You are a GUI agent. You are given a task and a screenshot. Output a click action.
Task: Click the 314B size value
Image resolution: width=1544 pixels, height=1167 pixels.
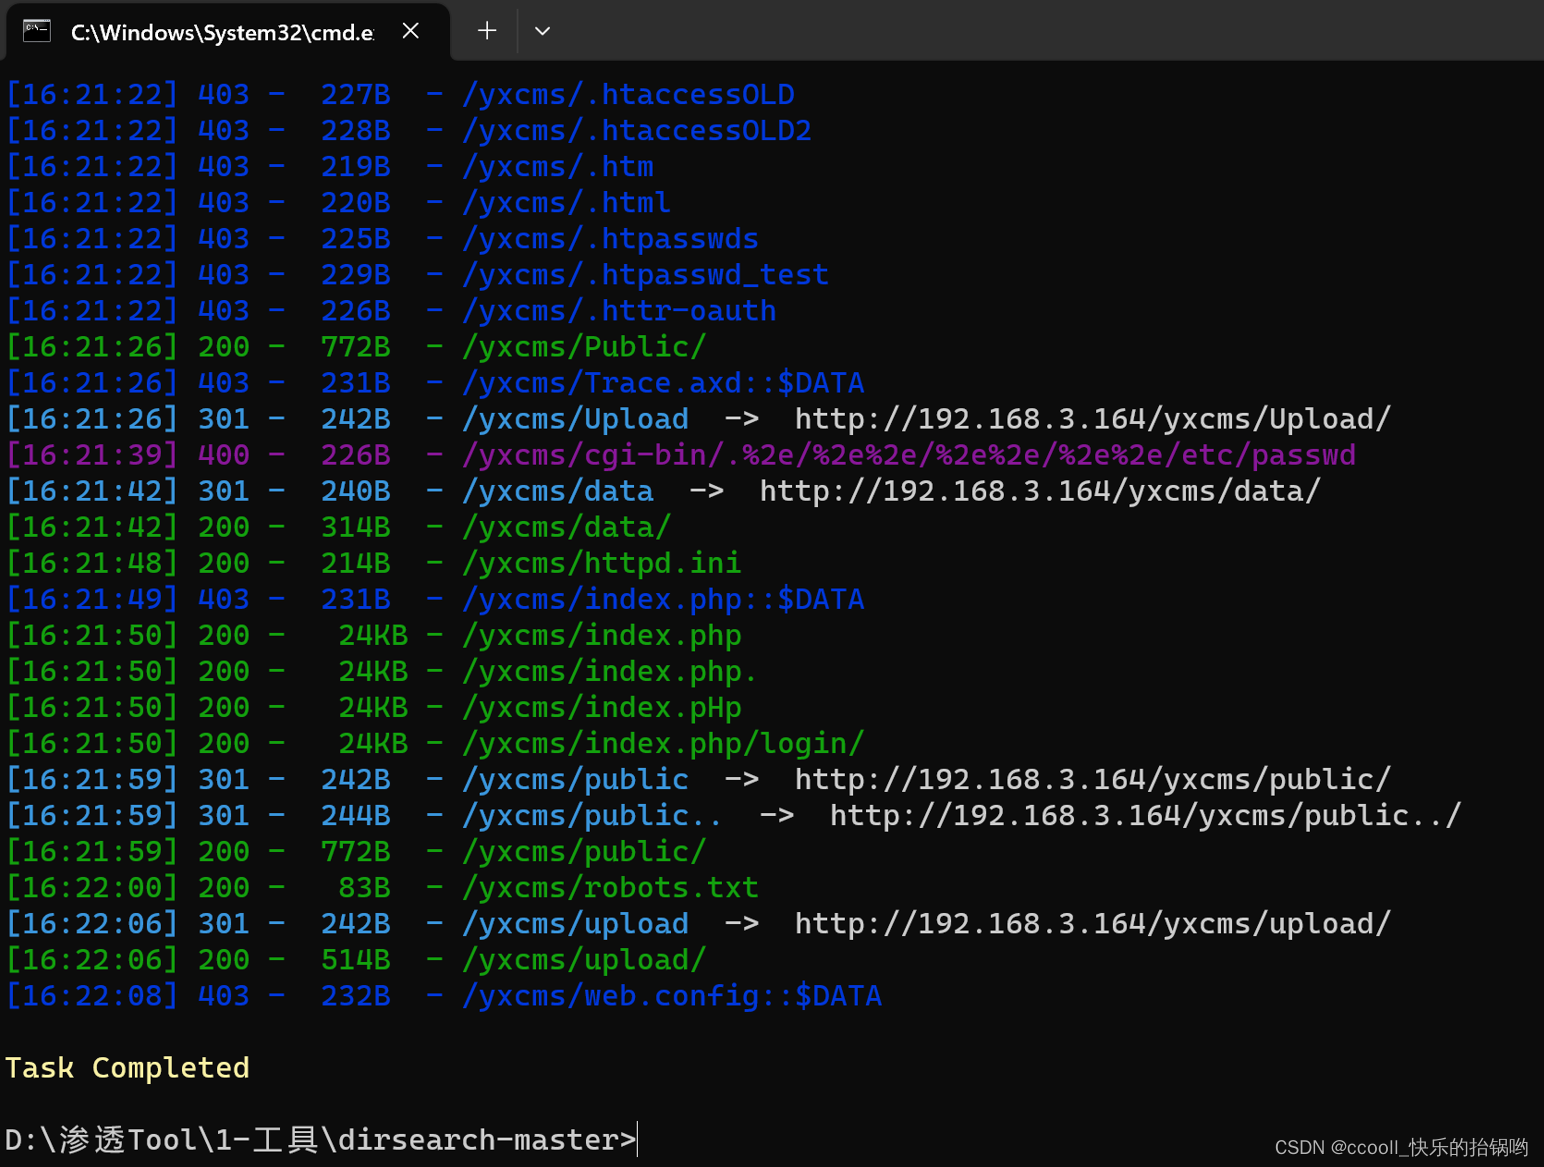point(355,526)
